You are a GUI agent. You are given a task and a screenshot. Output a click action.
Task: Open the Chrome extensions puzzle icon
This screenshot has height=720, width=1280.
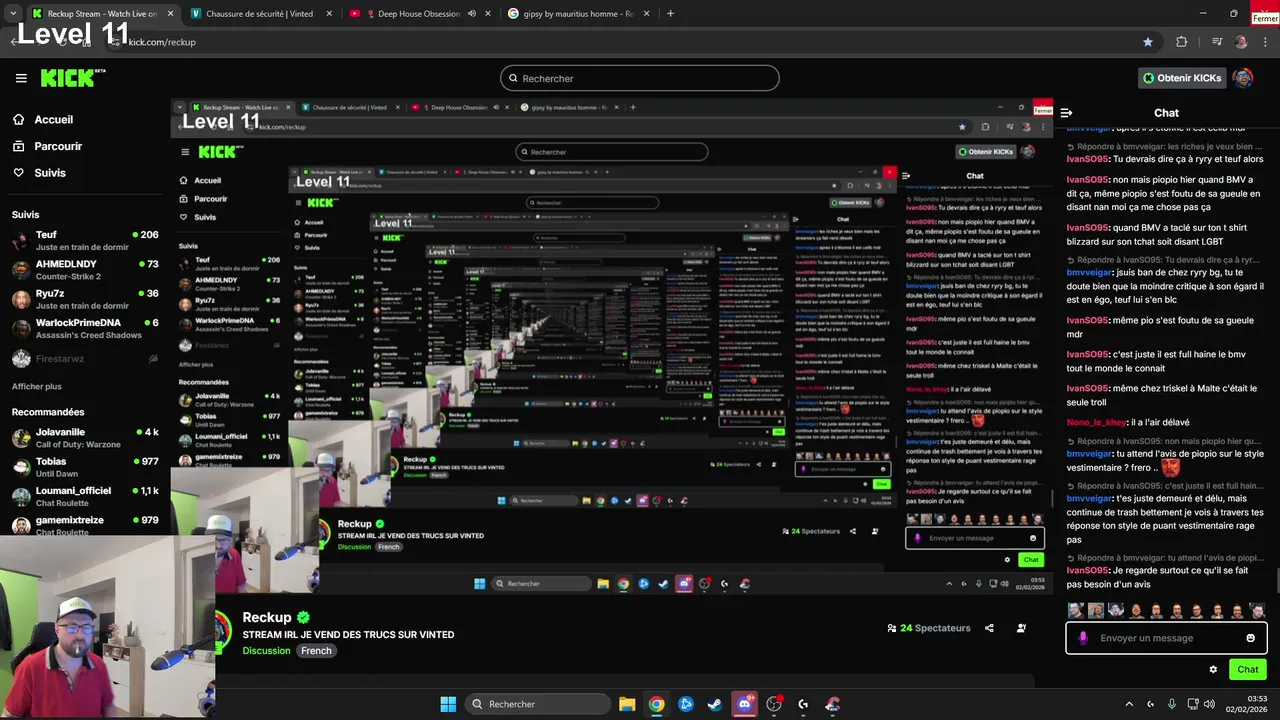(x=1182, y=42)
